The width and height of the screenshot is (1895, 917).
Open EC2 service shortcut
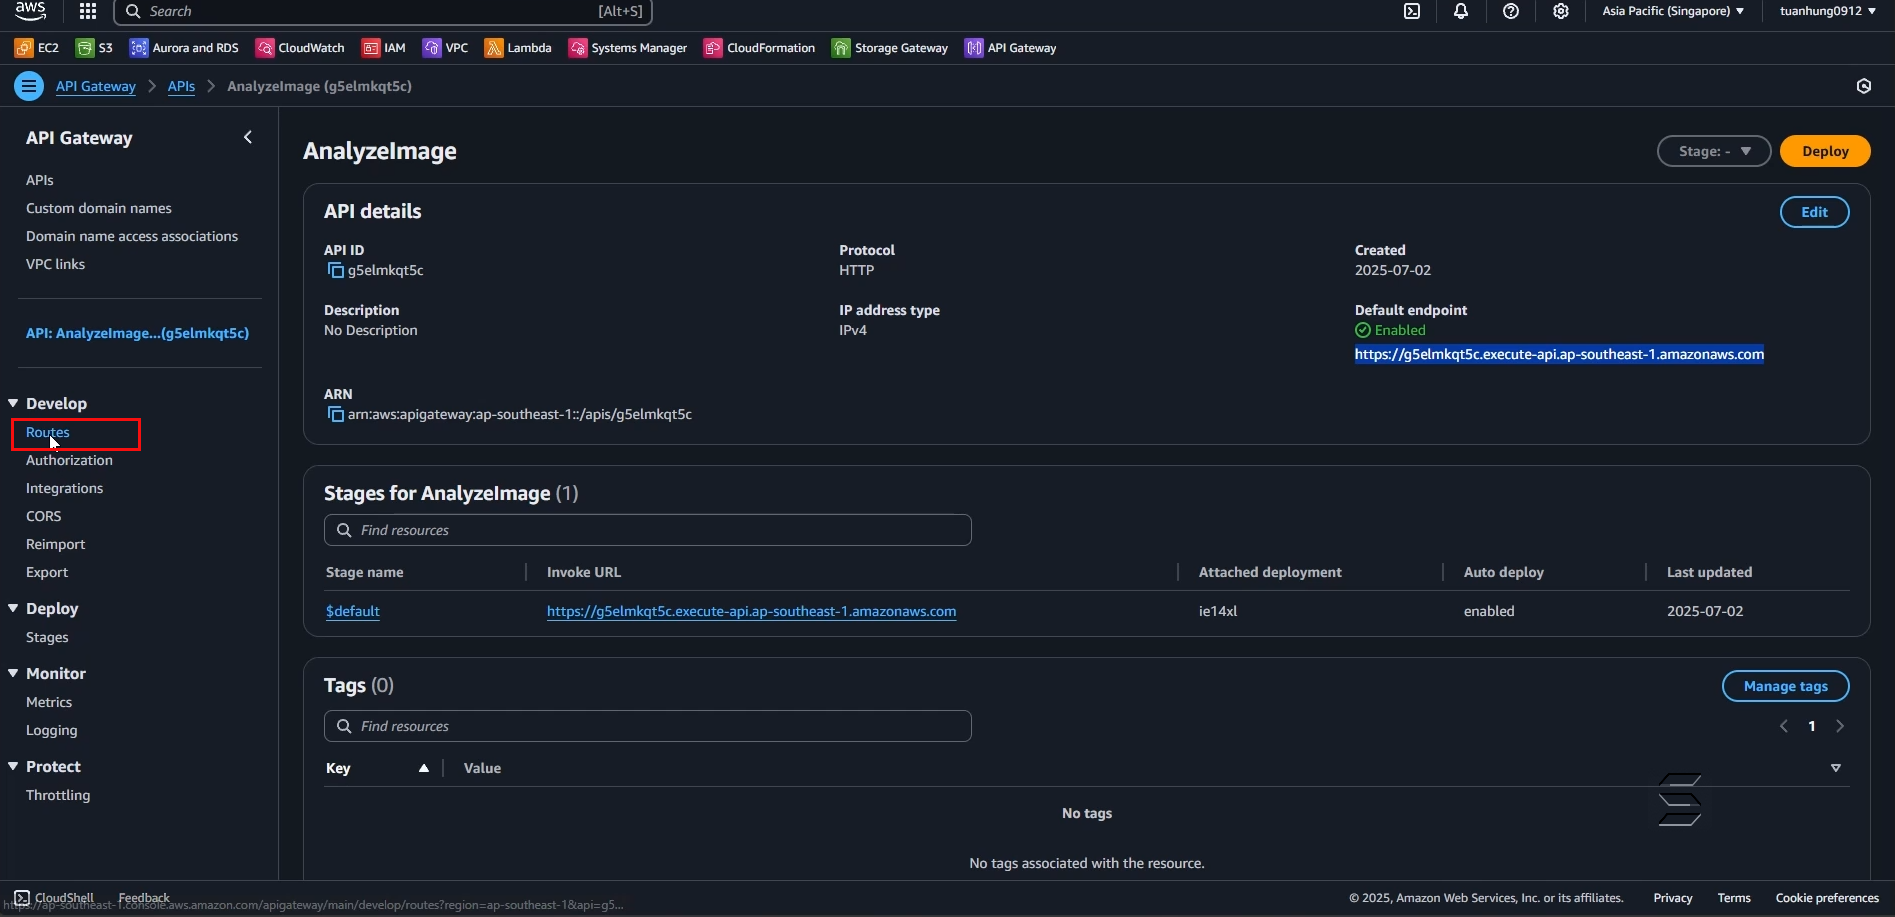pyautogui.click(x=37, y=48)
